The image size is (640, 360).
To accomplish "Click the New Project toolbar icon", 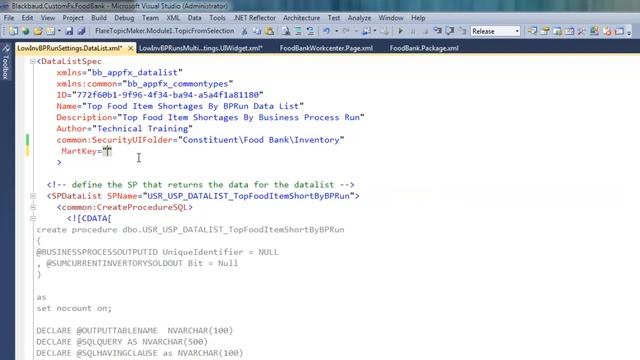I will [x=13, y=31].
